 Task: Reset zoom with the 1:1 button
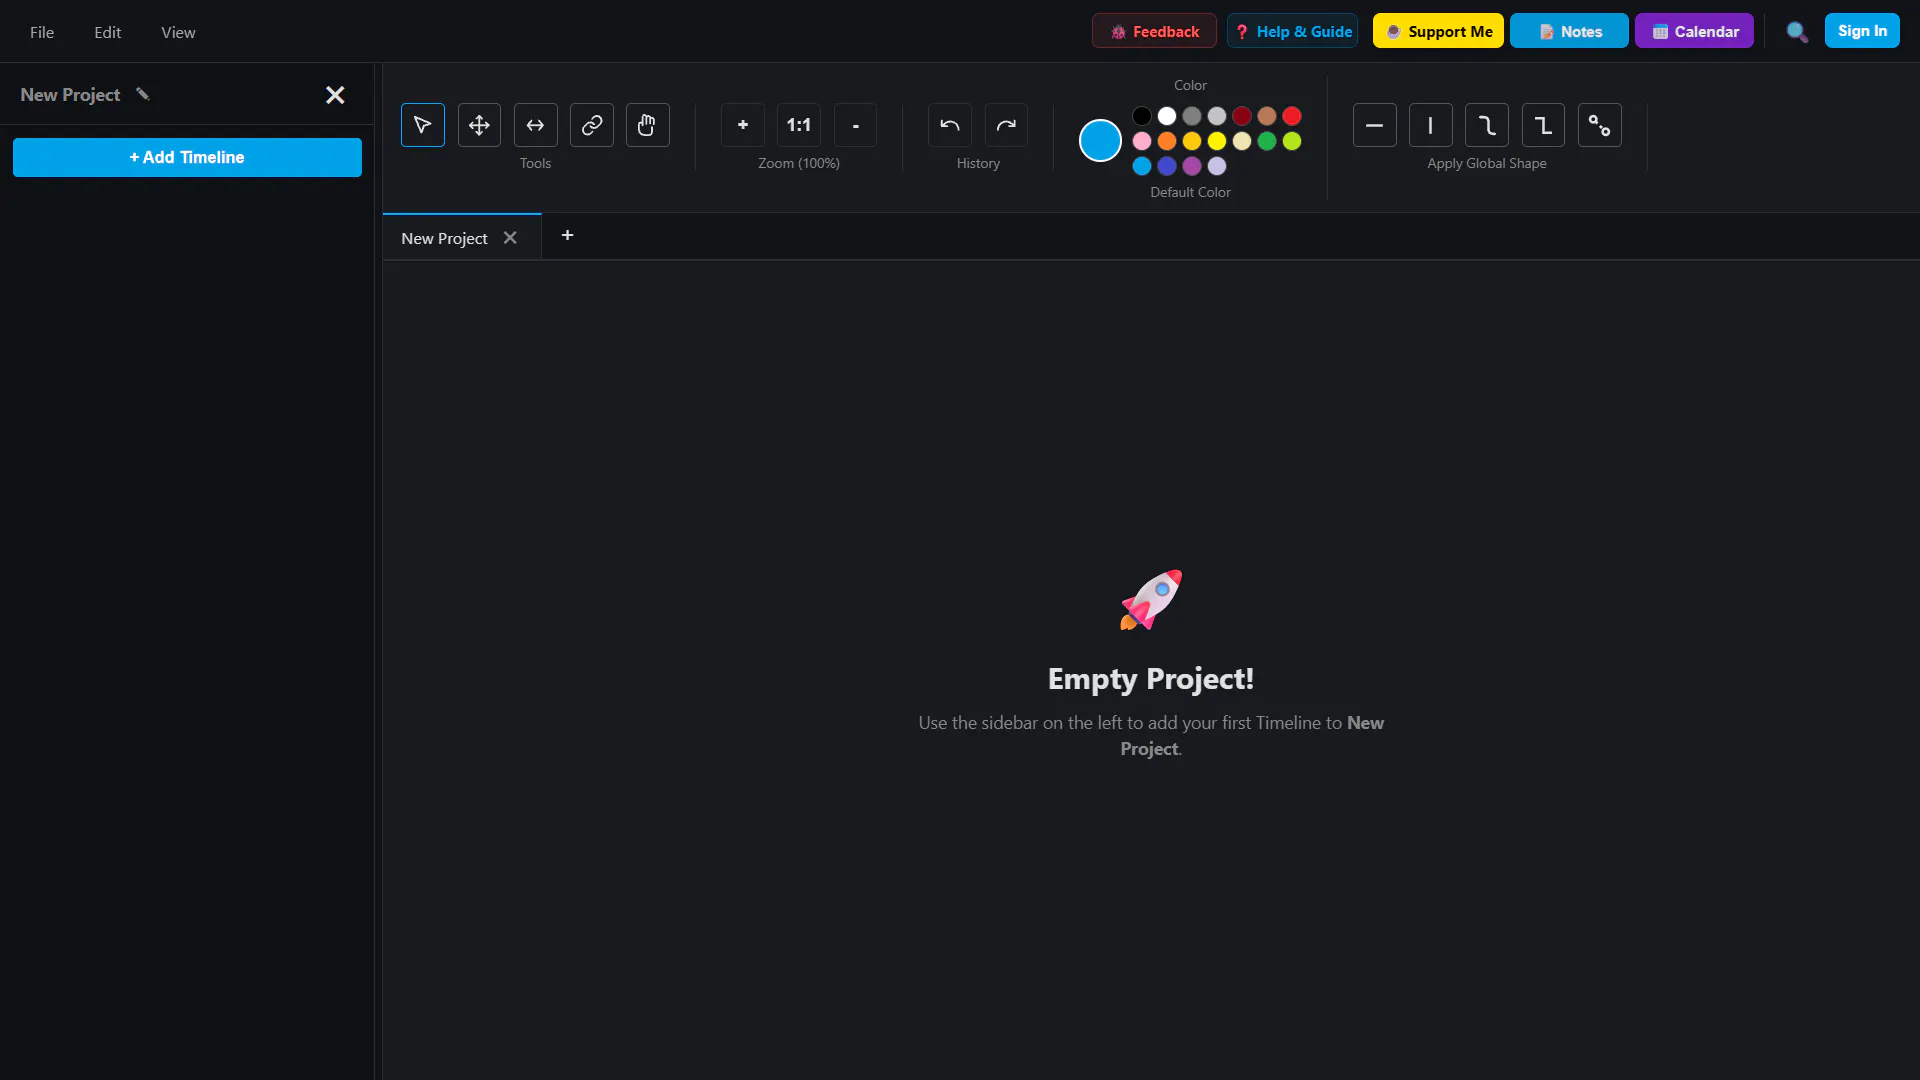click(799, 125)
